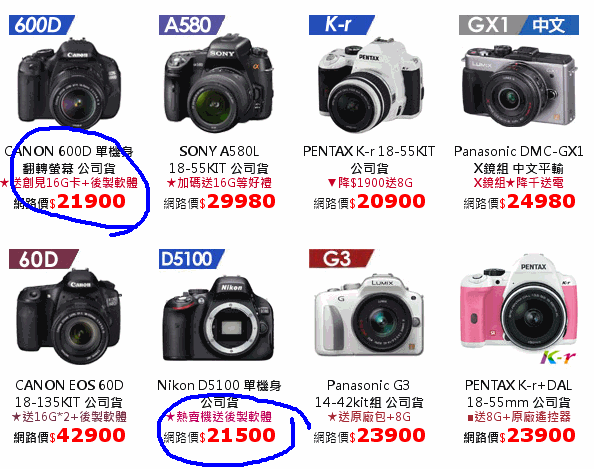
Task: Click the maroon 60D label tag
Action: 44,259
